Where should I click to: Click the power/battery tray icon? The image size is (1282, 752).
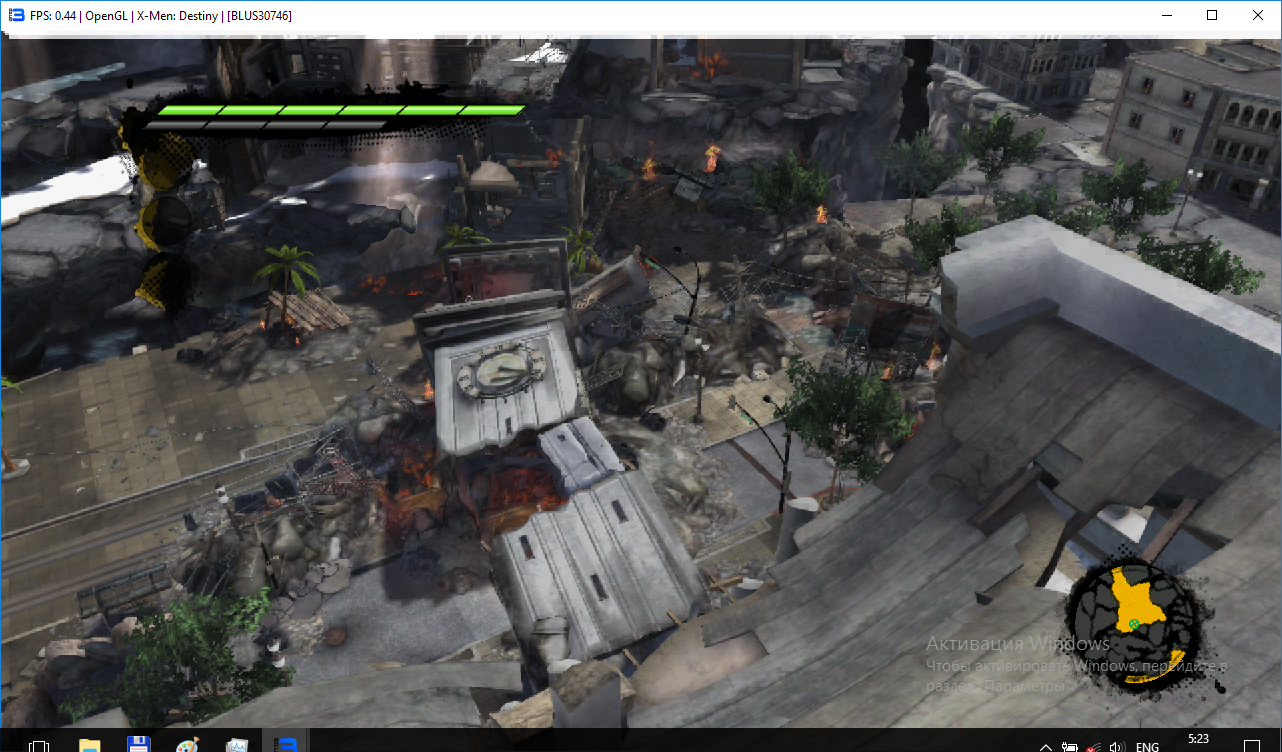click(1070, 746)
